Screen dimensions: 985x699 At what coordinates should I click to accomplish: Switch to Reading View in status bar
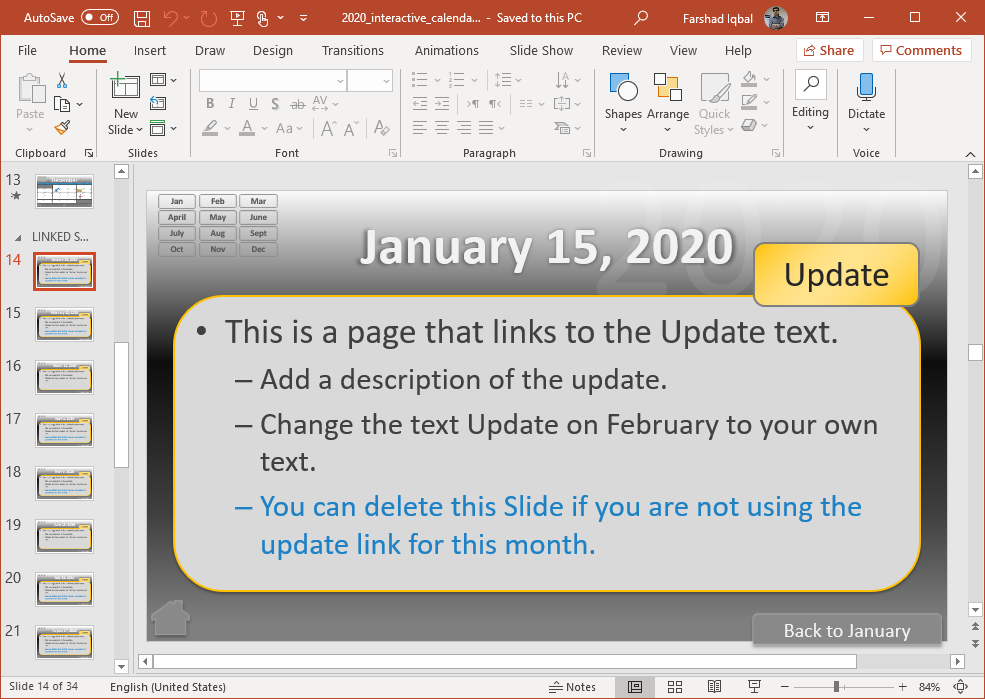[x=714, y=687]
